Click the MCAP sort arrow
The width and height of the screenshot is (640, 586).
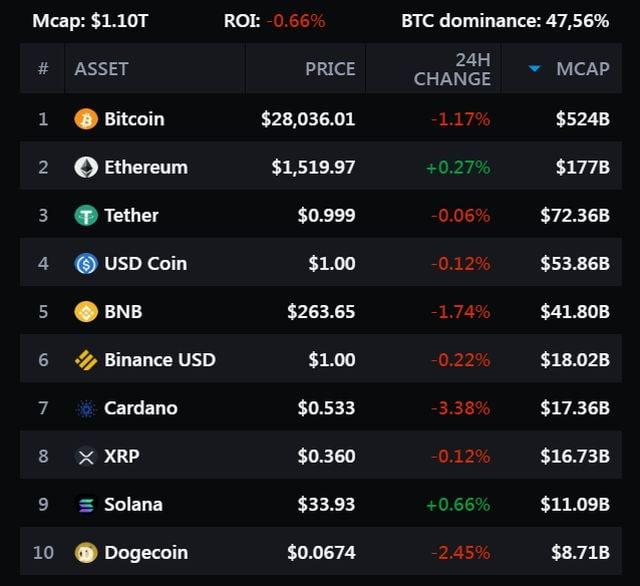[535, 68]
